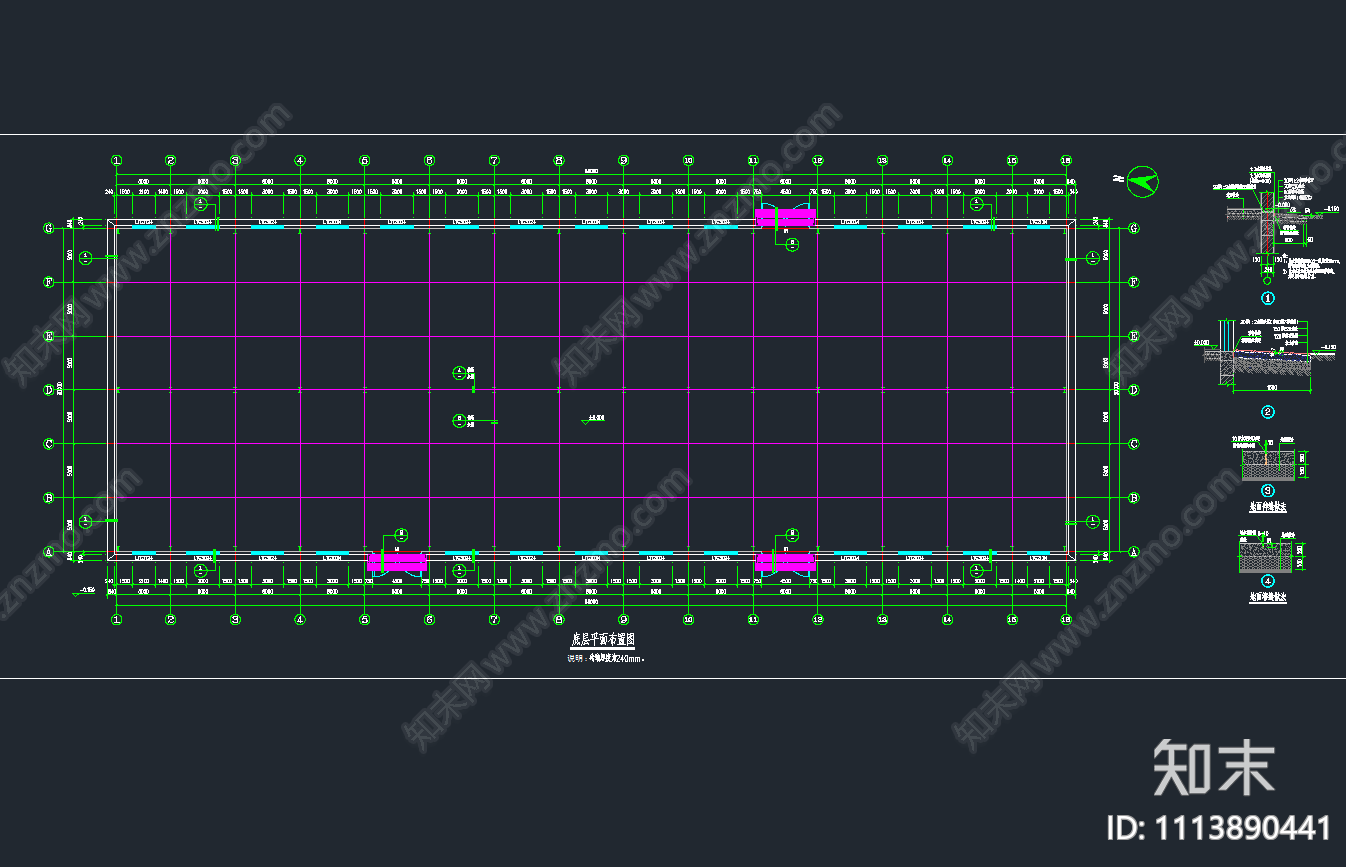Select detail number bubble 4
1346x867 pixels.
click(1267, 581)
